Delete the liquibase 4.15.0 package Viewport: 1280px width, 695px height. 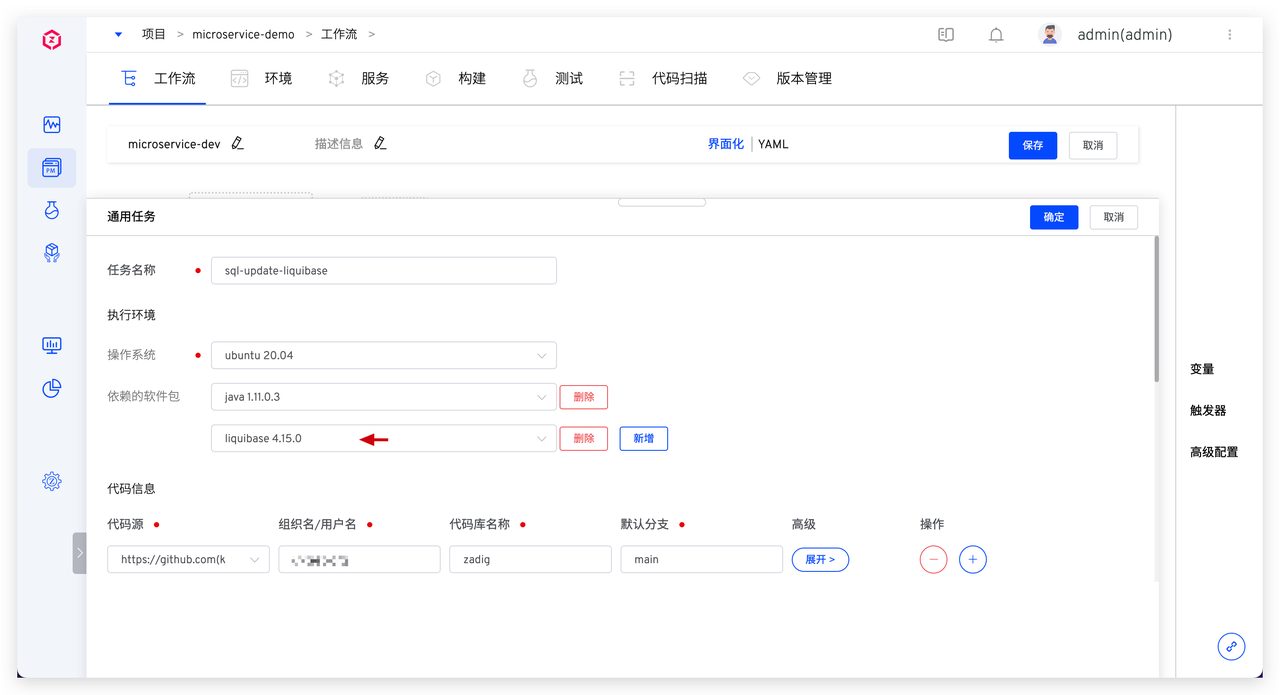pos(584,438)
